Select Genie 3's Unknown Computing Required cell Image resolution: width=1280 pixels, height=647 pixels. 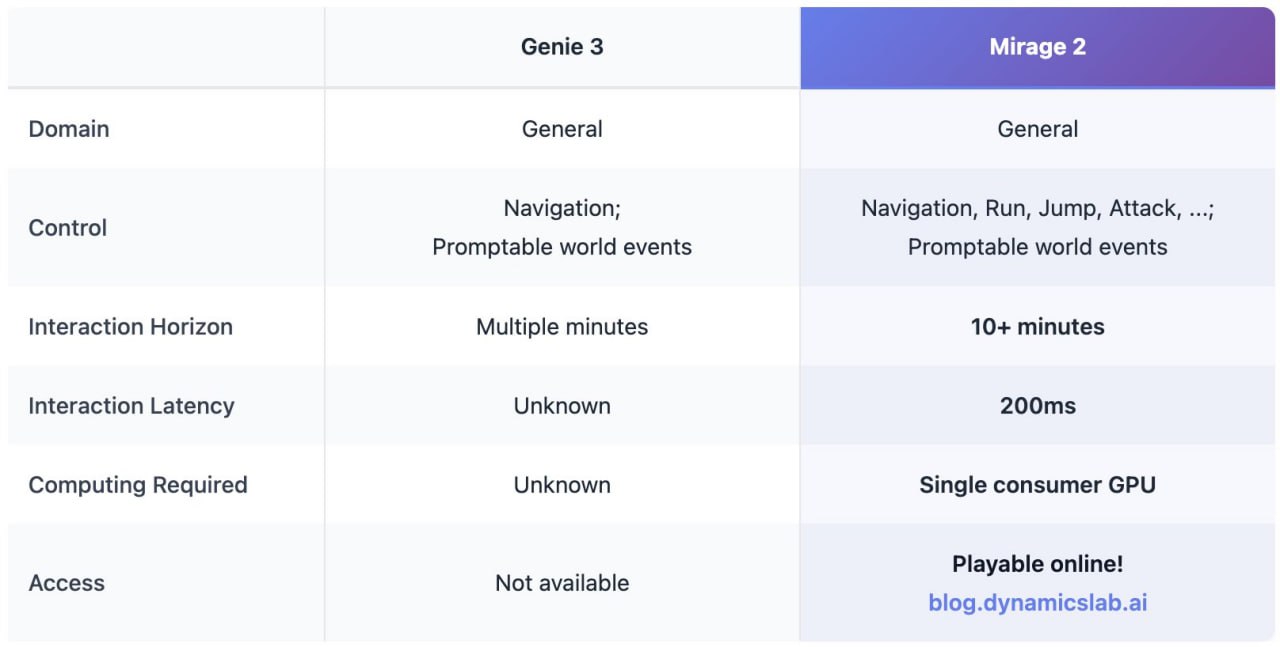[562, 485]
